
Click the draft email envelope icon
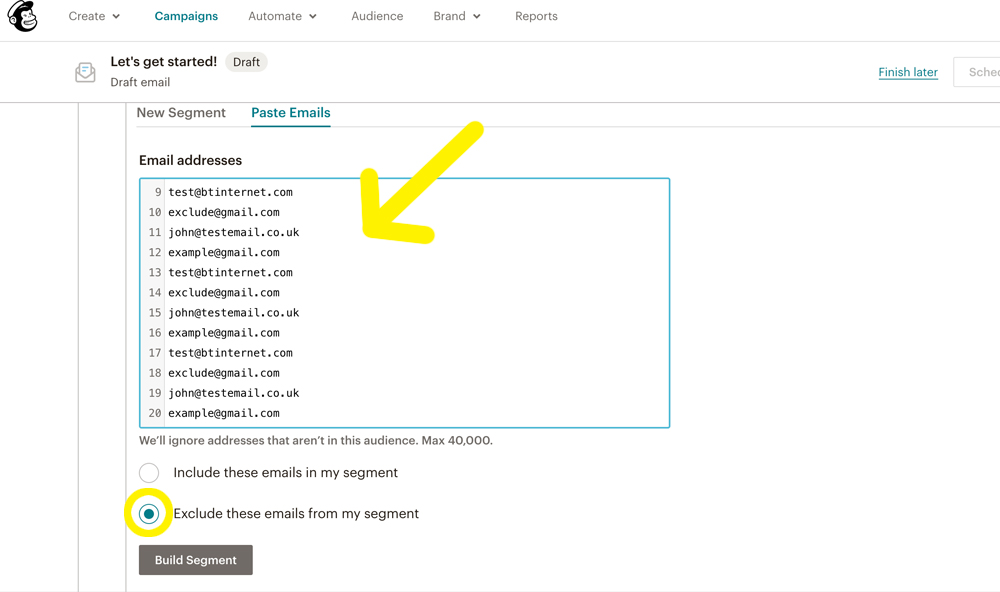pos(85,72)
